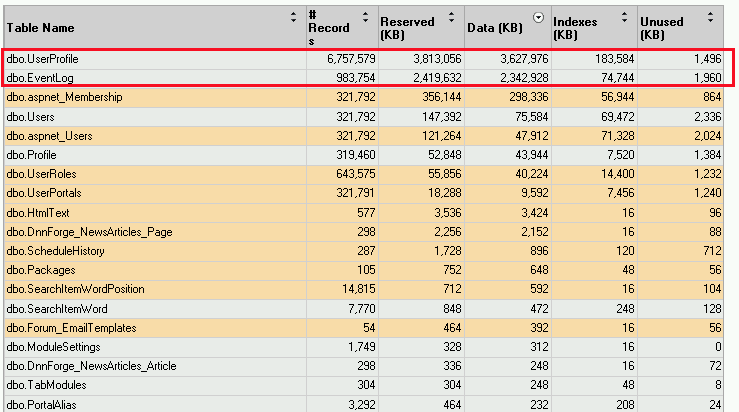Select the dbo.EventLog table name
Screen dimensions: 739x412
(x=40, y=78)
